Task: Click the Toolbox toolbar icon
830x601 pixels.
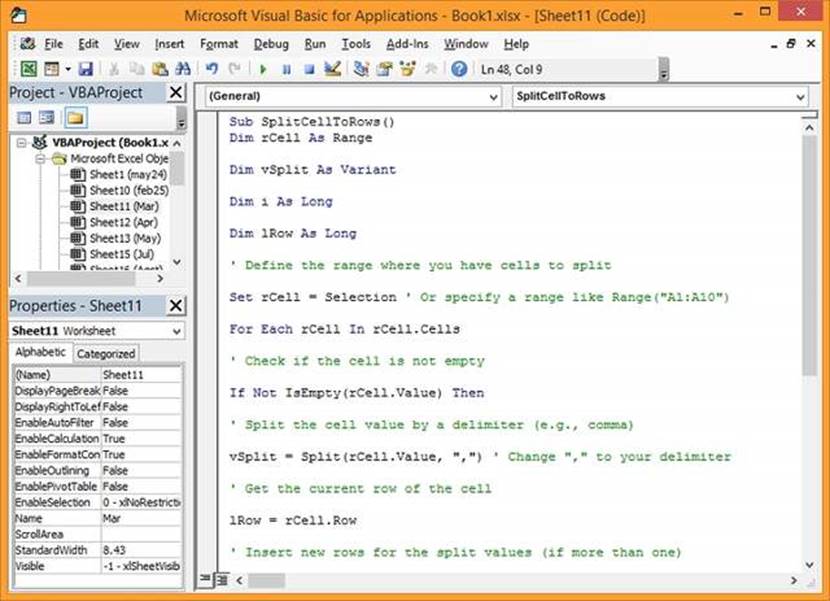Action: (431, 69)
